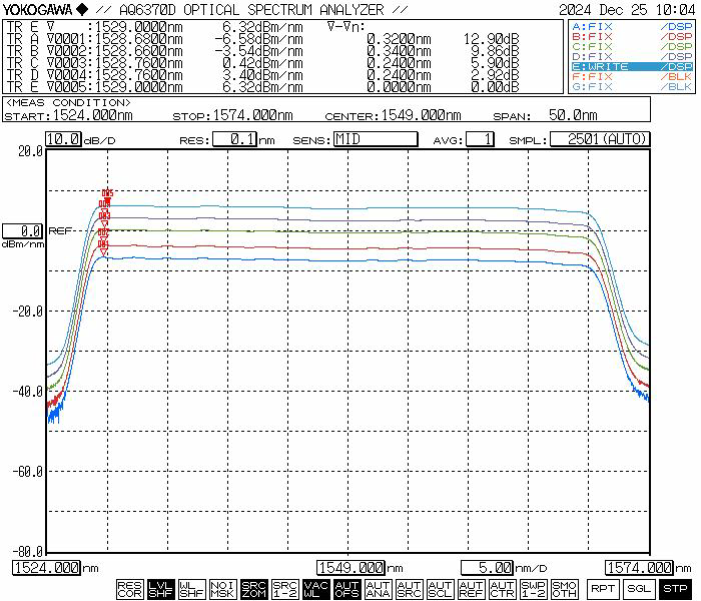The height and width of the screenshot is (601, 701).
Task: Enable the AUT ANA auto analysis icon
Action: pyautogui.click(x=378, y=589)
